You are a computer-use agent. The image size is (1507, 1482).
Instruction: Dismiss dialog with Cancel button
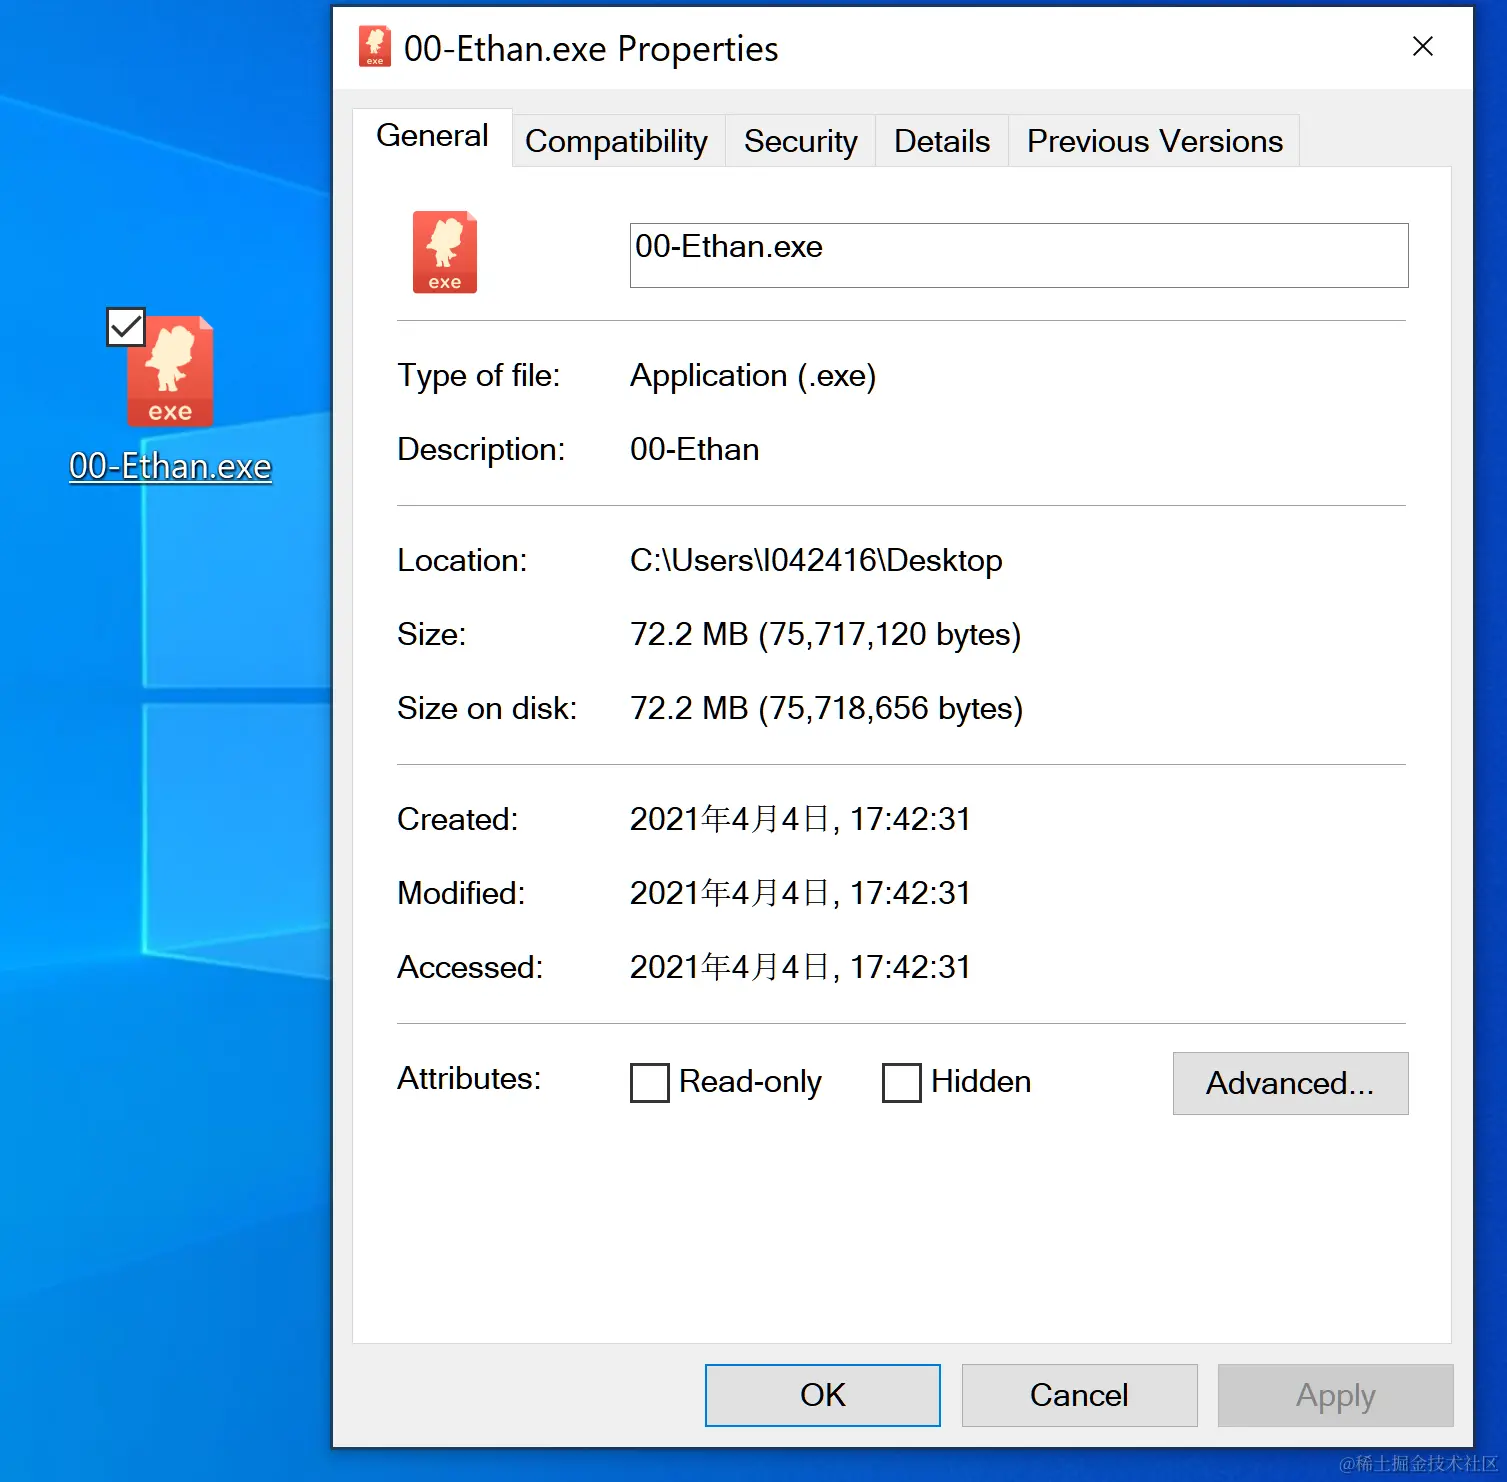[x=1079, y=1395]
